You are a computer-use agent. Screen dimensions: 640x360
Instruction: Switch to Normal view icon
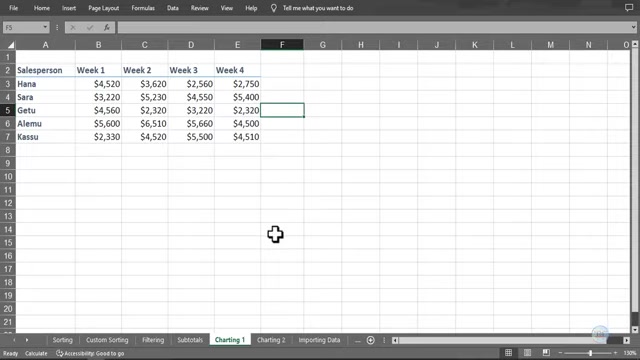[x=508, y=353]
